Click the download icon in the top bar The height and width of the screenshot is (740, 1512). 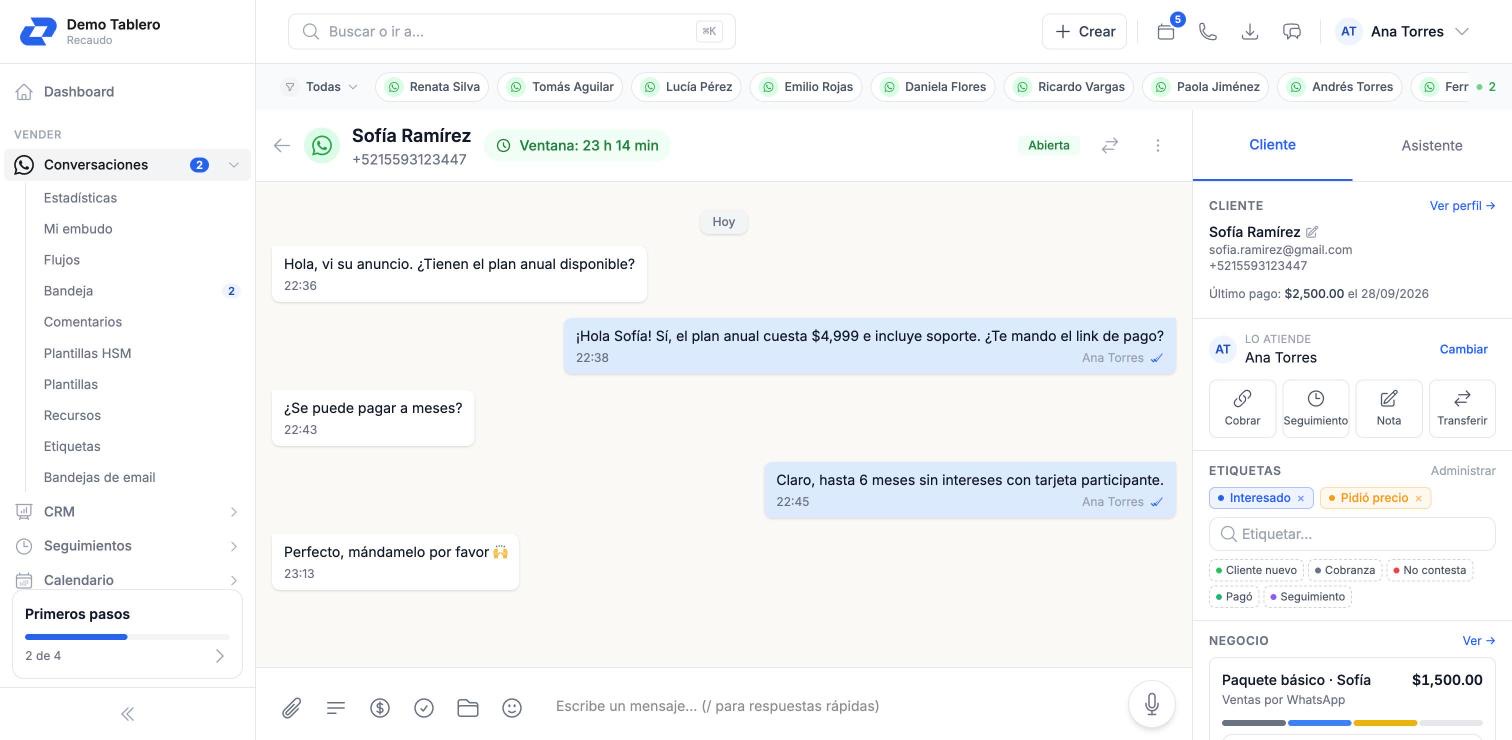click(x=1250, y=31)
